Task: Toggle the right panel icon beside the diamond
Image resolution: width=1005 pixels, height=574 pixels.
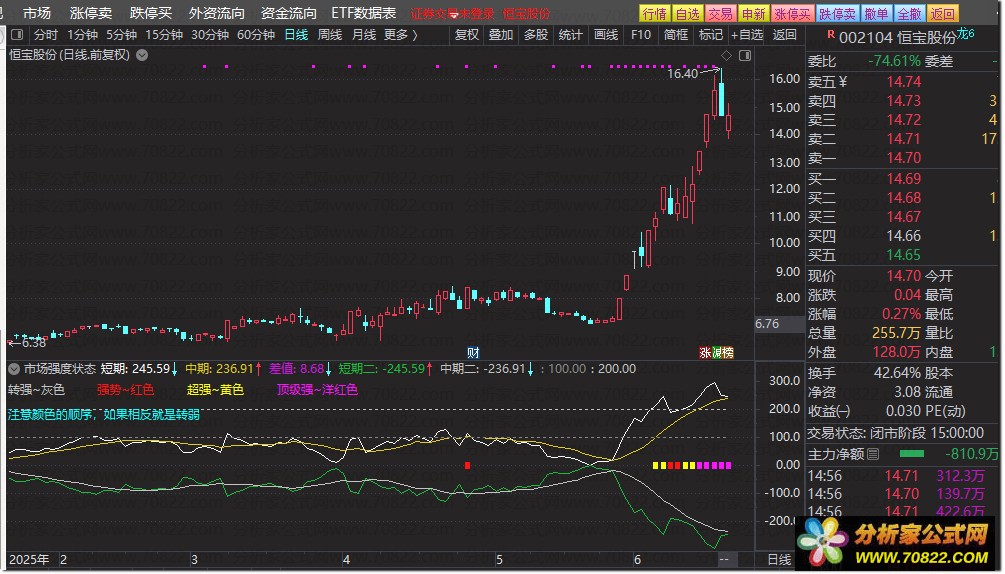Action: point(745,56)
